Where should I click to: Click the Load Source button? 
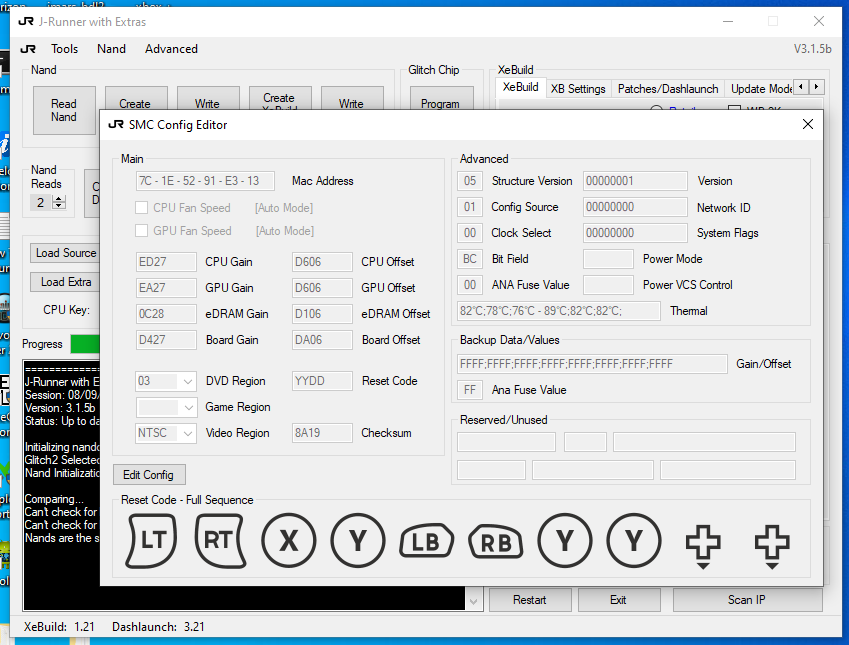64,253
